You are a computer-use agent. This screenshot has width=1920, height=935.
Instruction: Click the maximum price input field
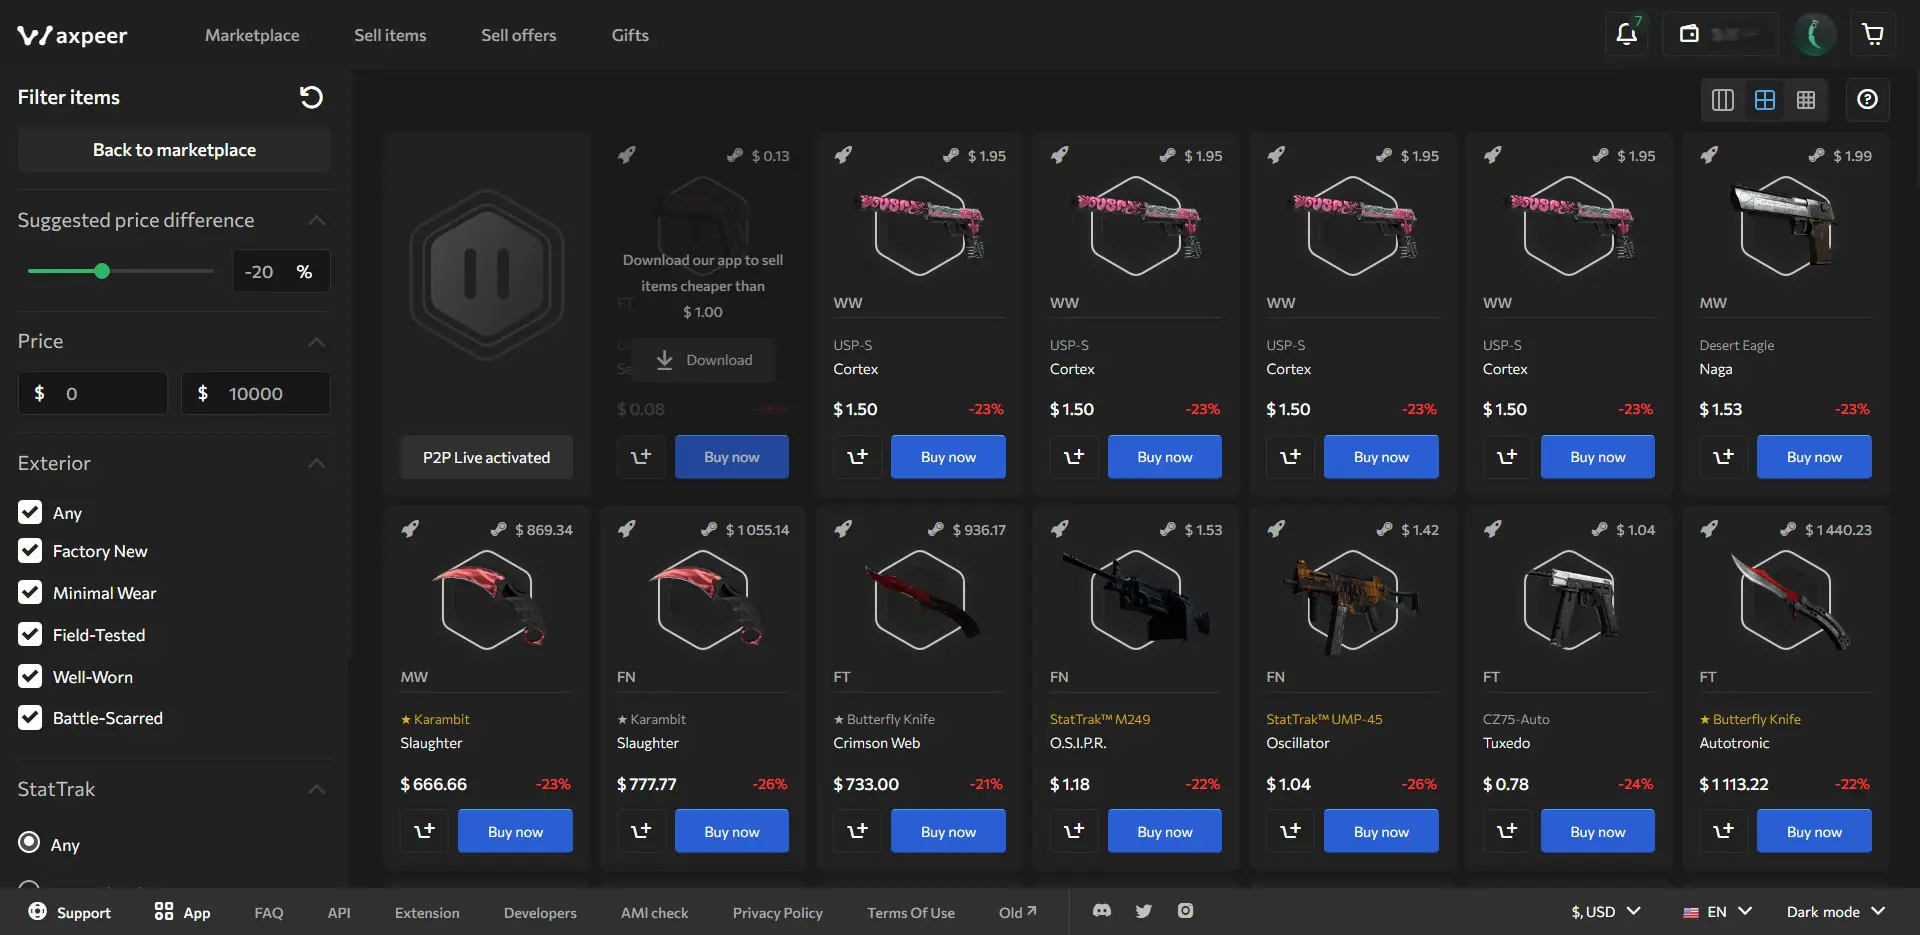[256, 393]
